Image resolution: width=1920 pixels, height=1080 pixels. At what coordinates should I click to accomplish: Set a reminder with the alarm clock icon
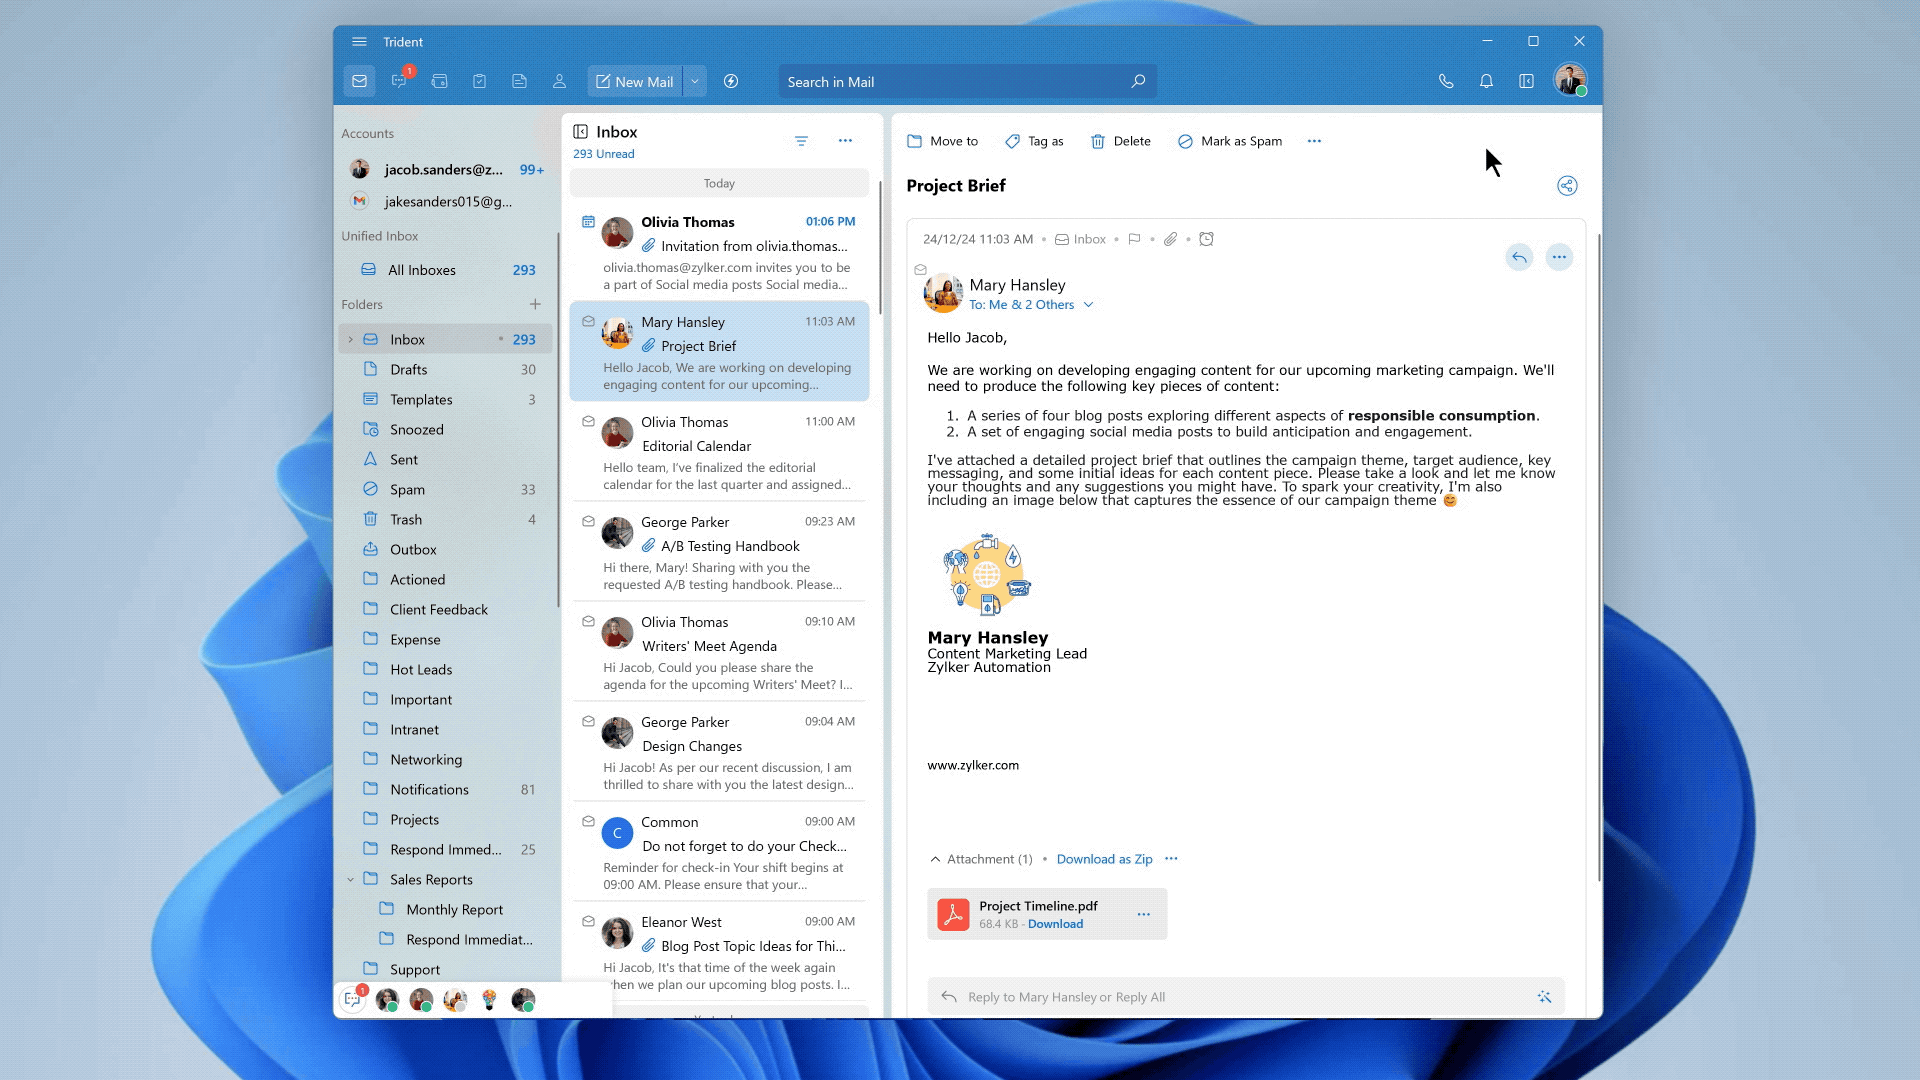(x=1206, y=239)
